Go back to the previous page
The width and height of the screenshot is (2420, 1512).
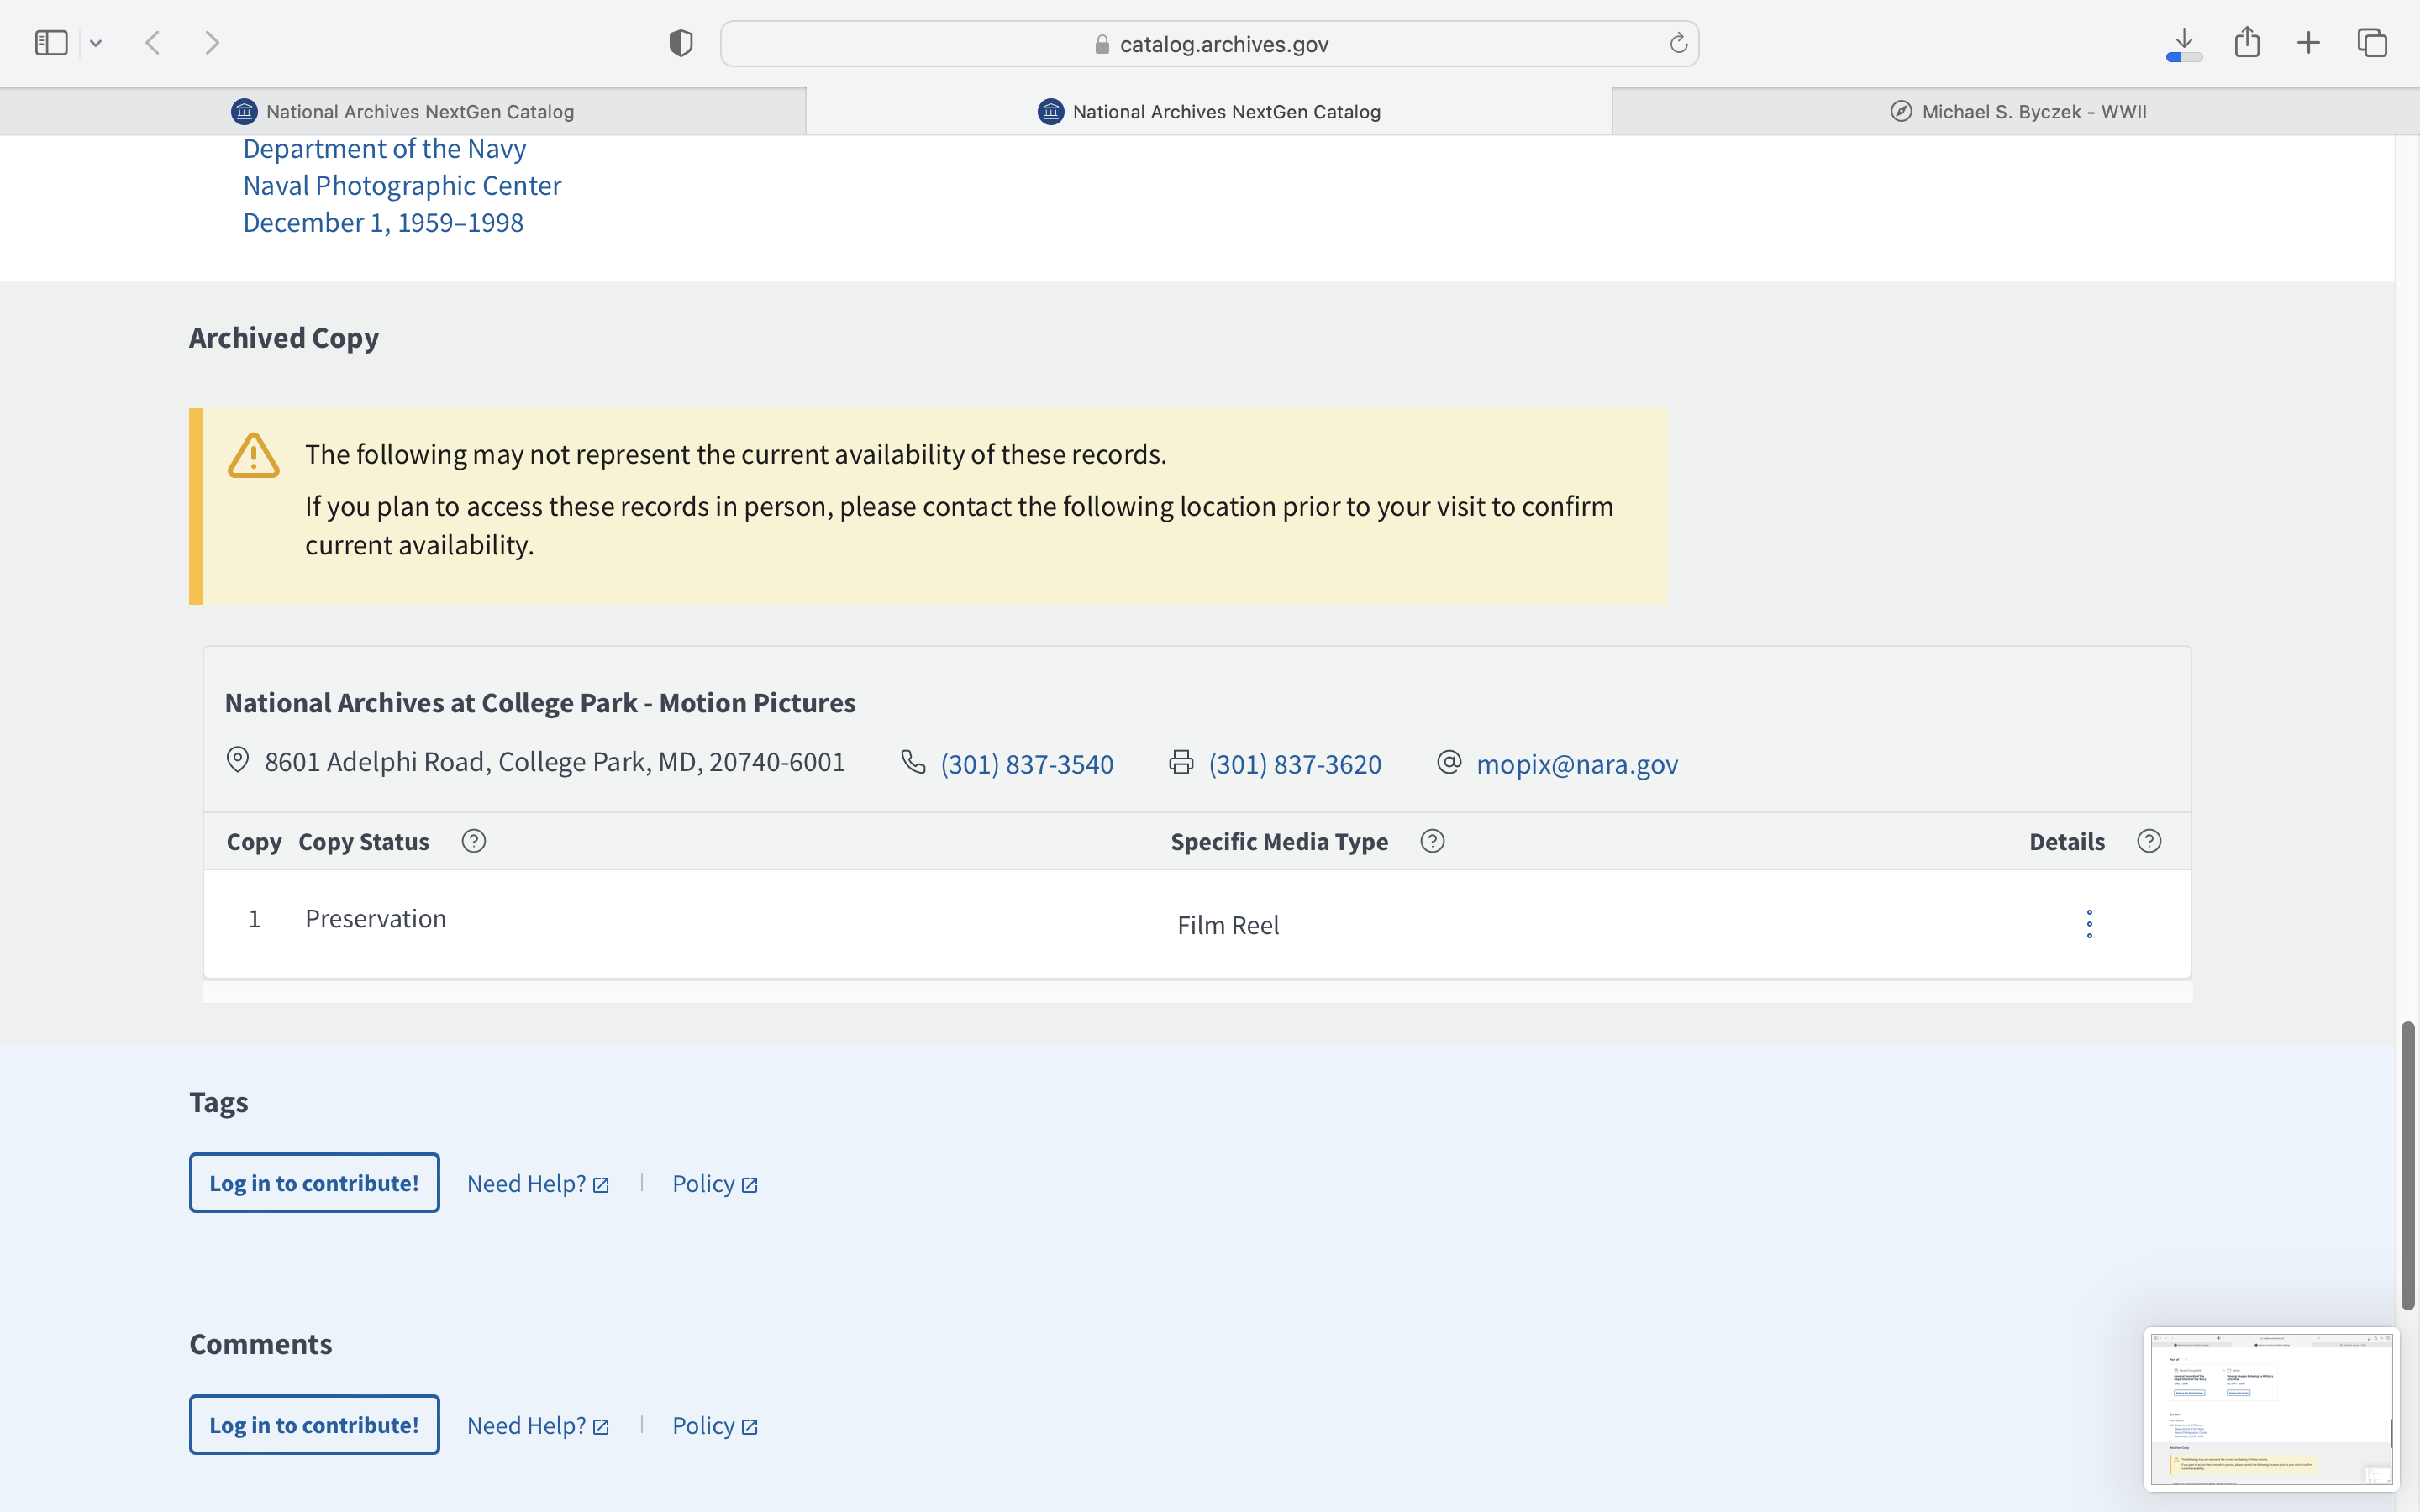click(x=153, y=43)
